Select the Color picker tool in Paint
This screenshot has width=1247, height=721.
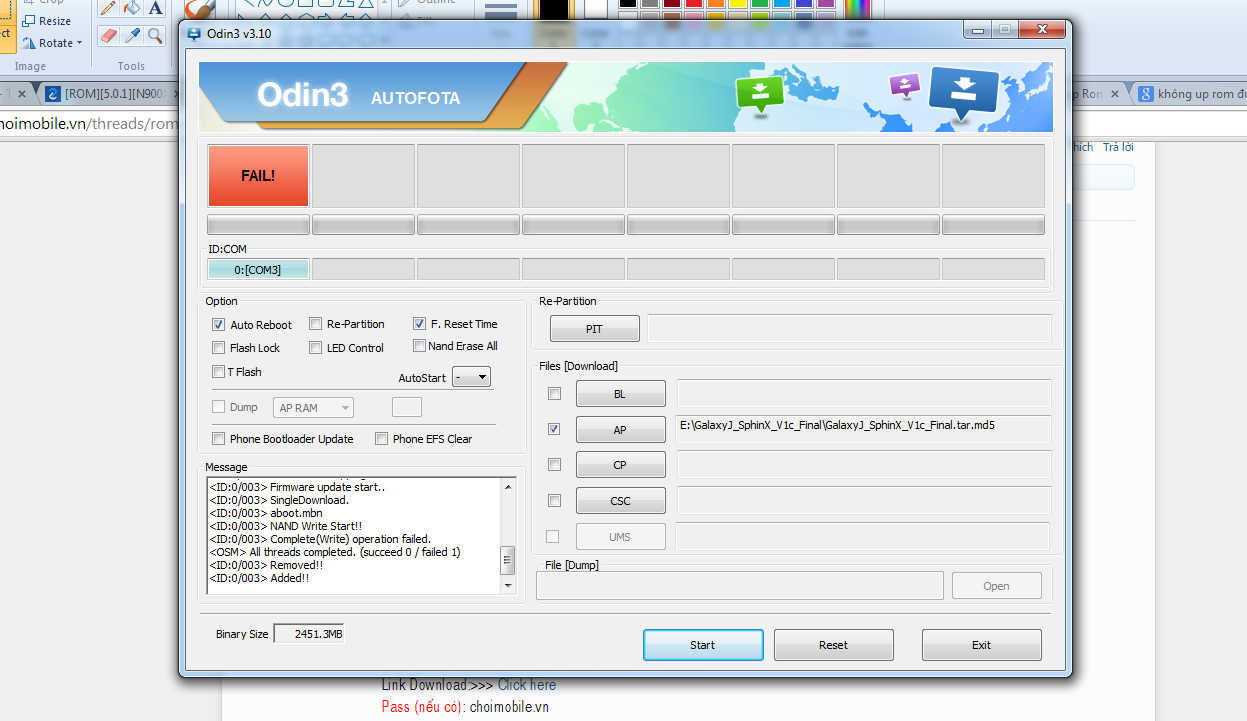(x=132, y=36)
